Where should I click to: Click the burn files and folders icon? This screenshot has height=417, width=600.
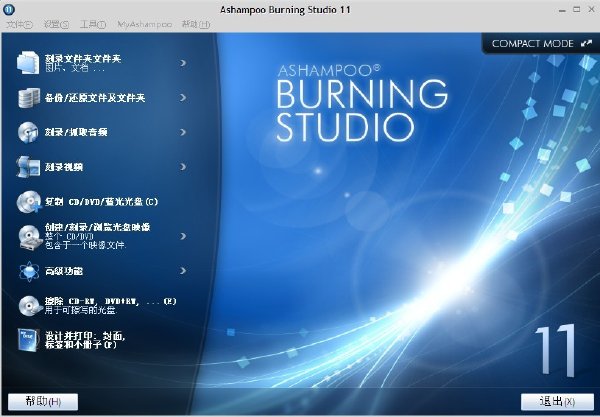(28, 62)
